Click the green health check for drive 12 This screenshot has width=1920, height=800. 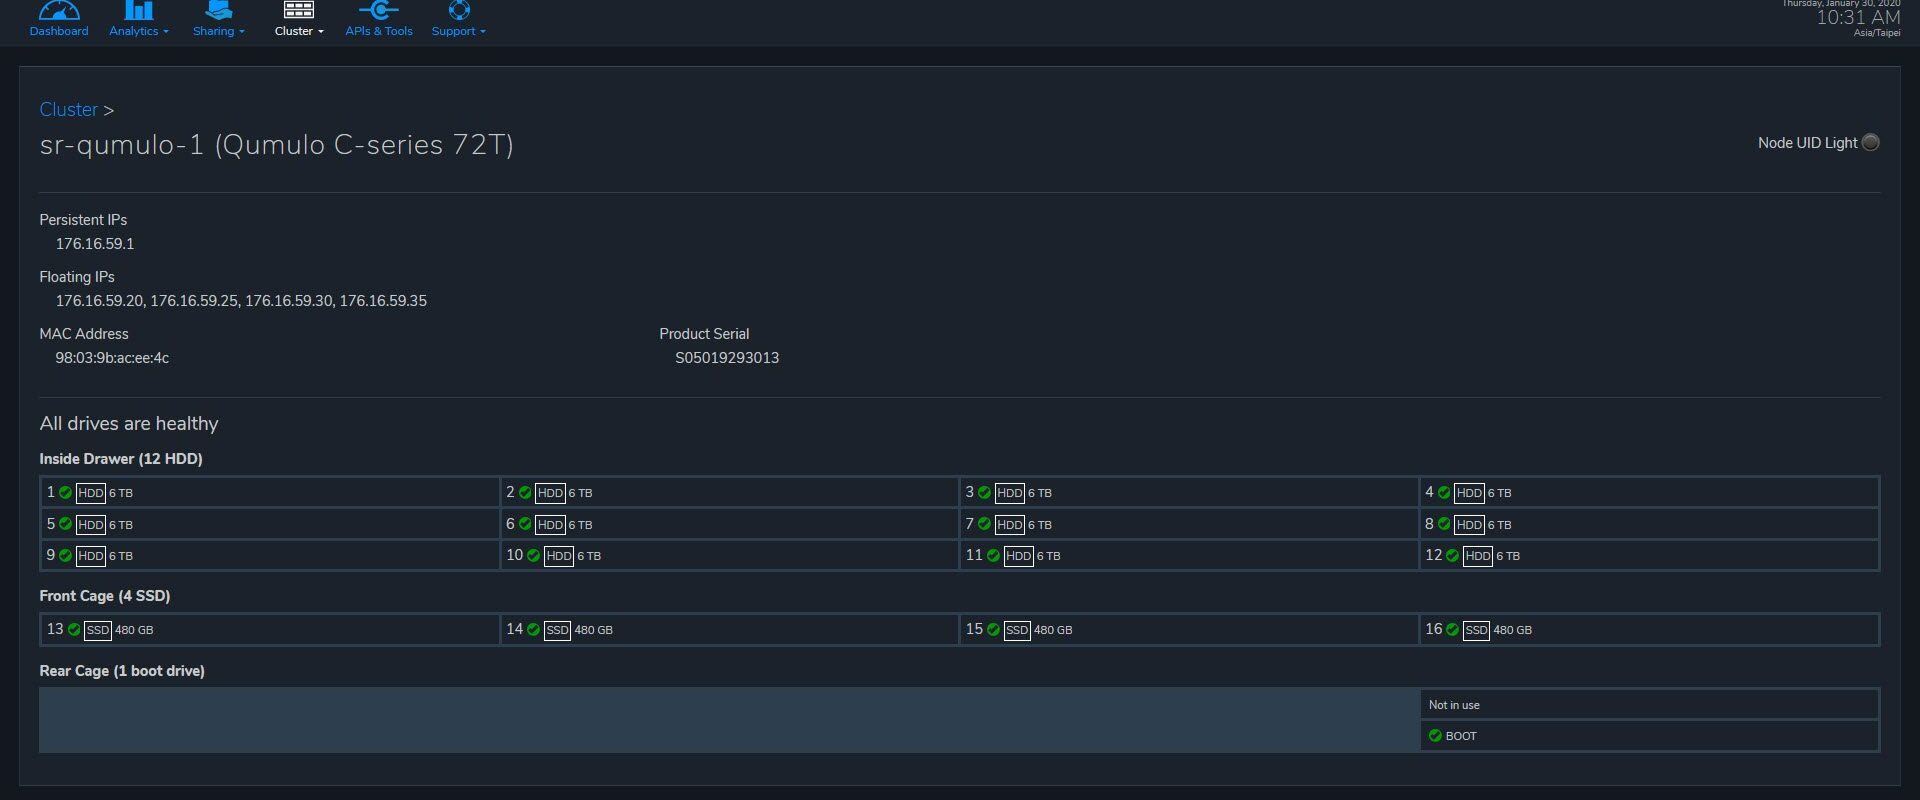[x=1452, y=555]
